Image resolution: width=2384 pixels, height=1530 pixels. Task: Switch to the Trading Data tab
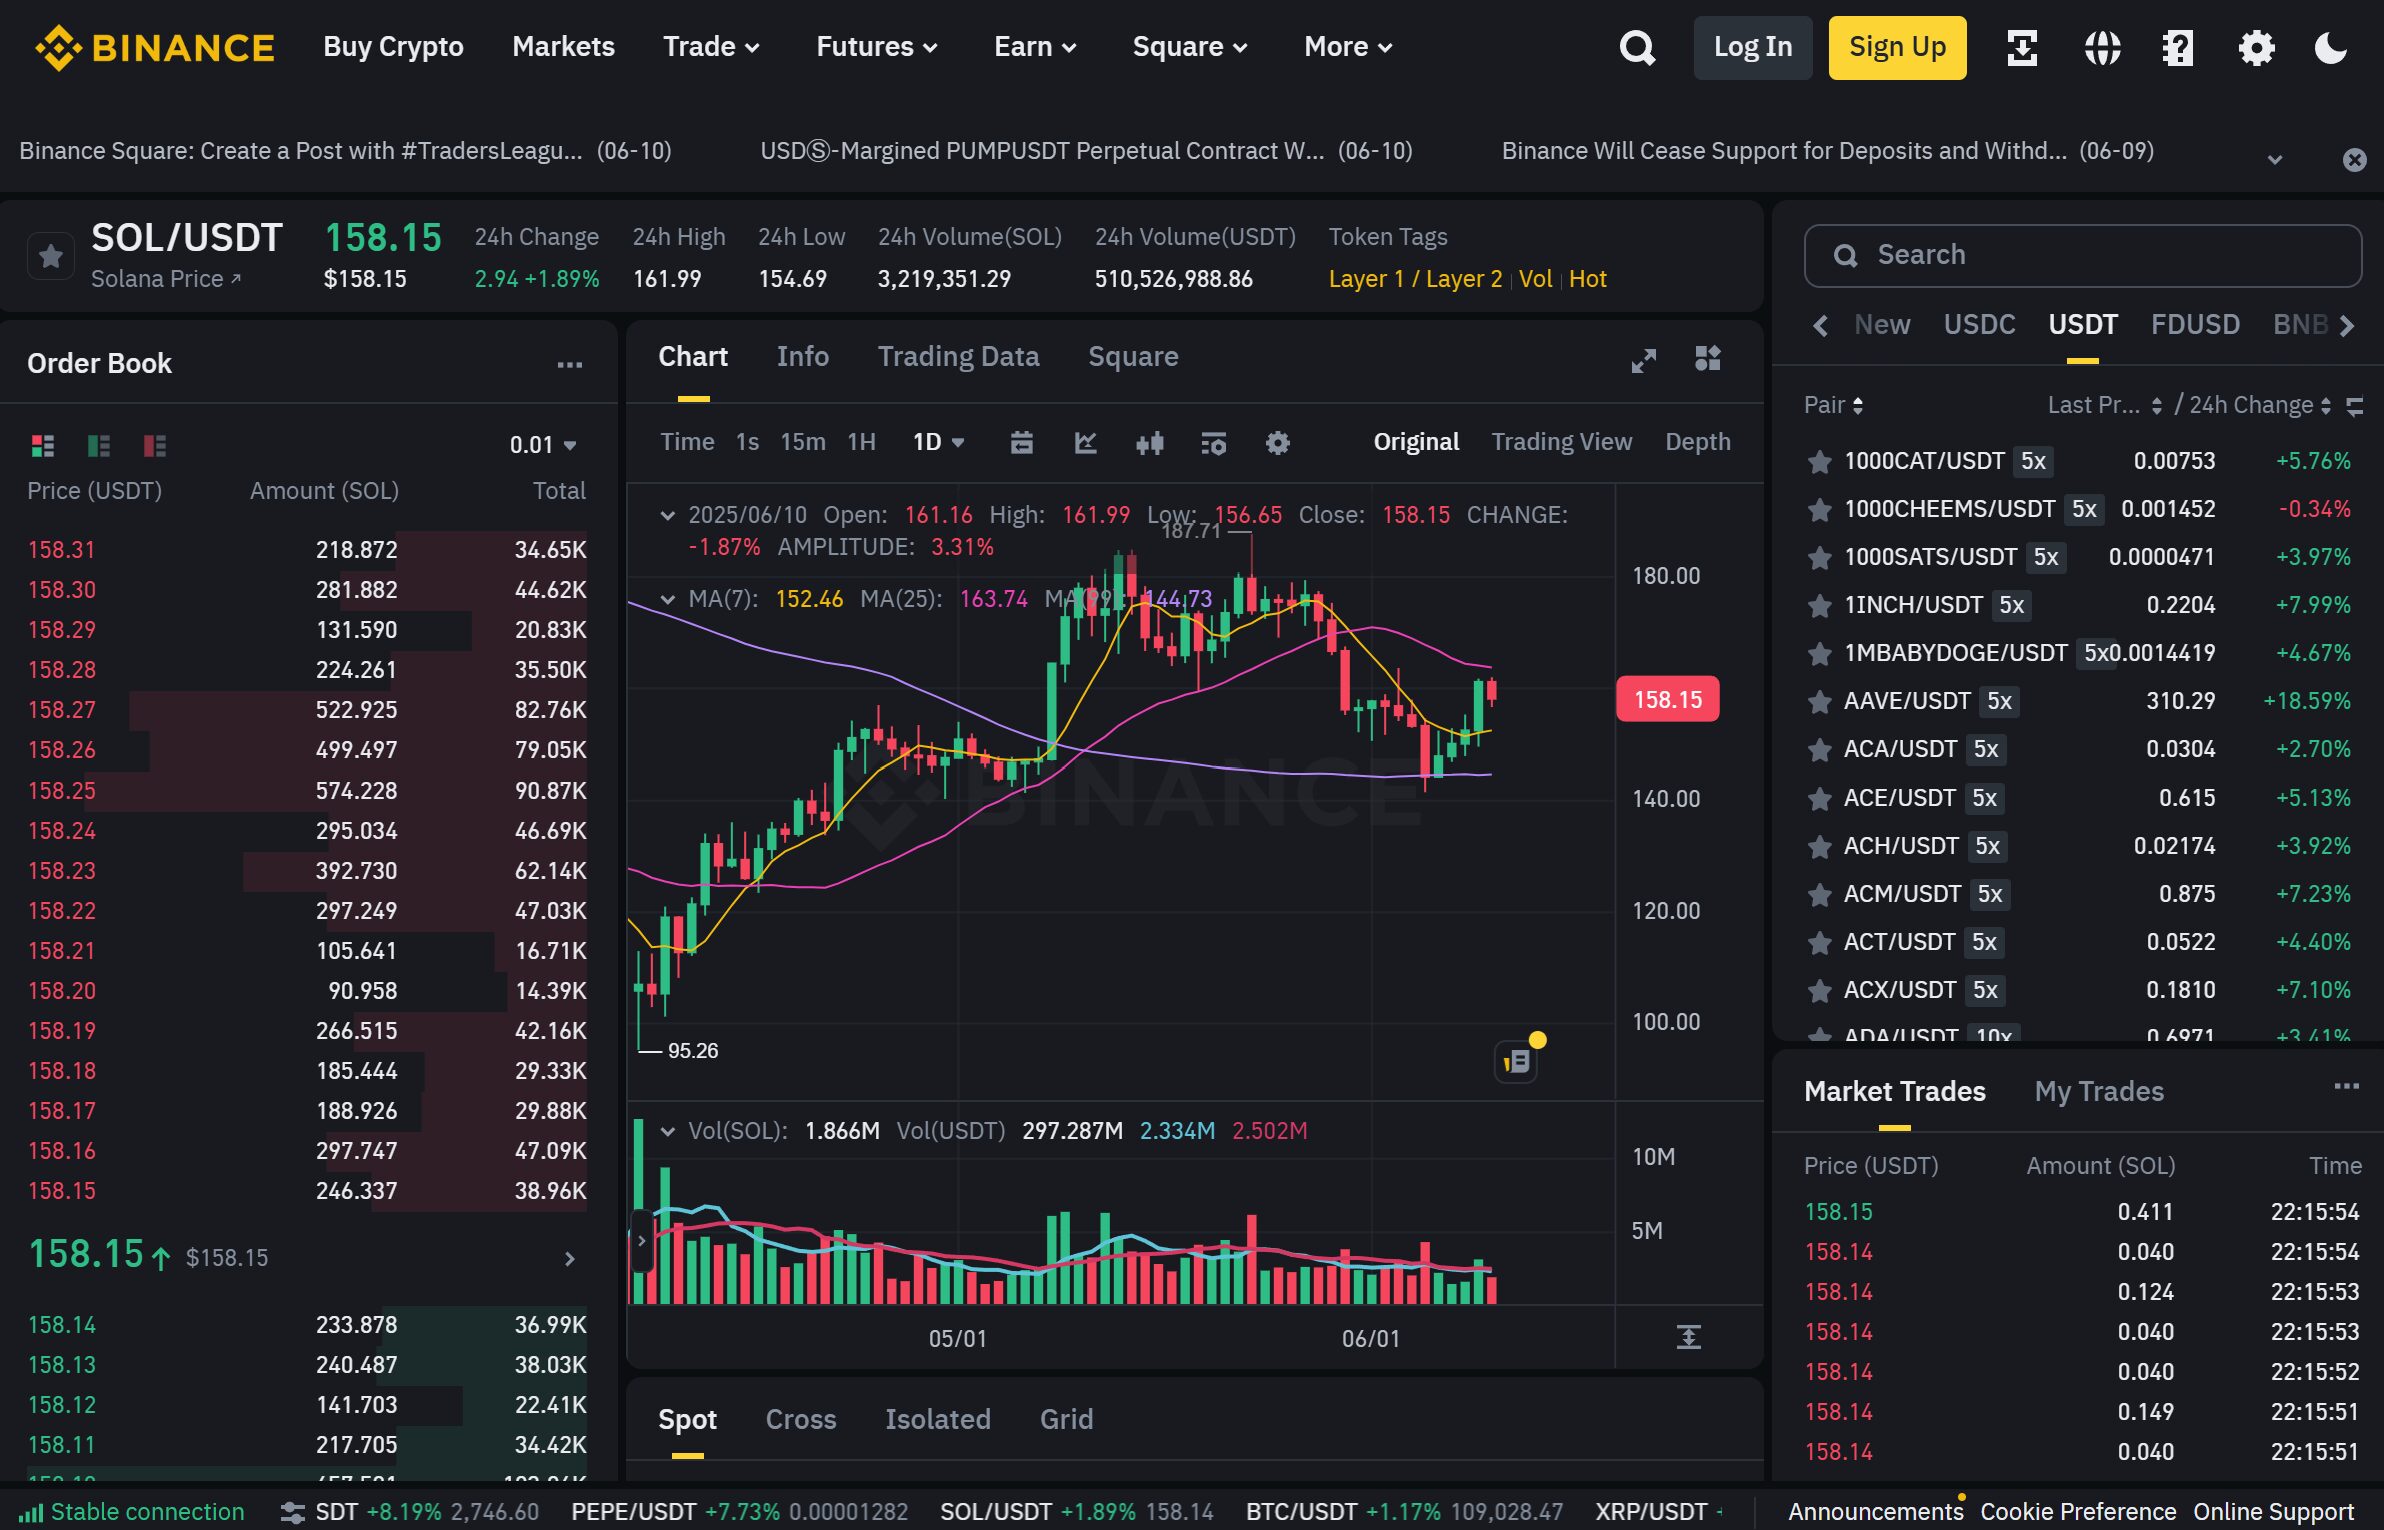tap(959, 356)
